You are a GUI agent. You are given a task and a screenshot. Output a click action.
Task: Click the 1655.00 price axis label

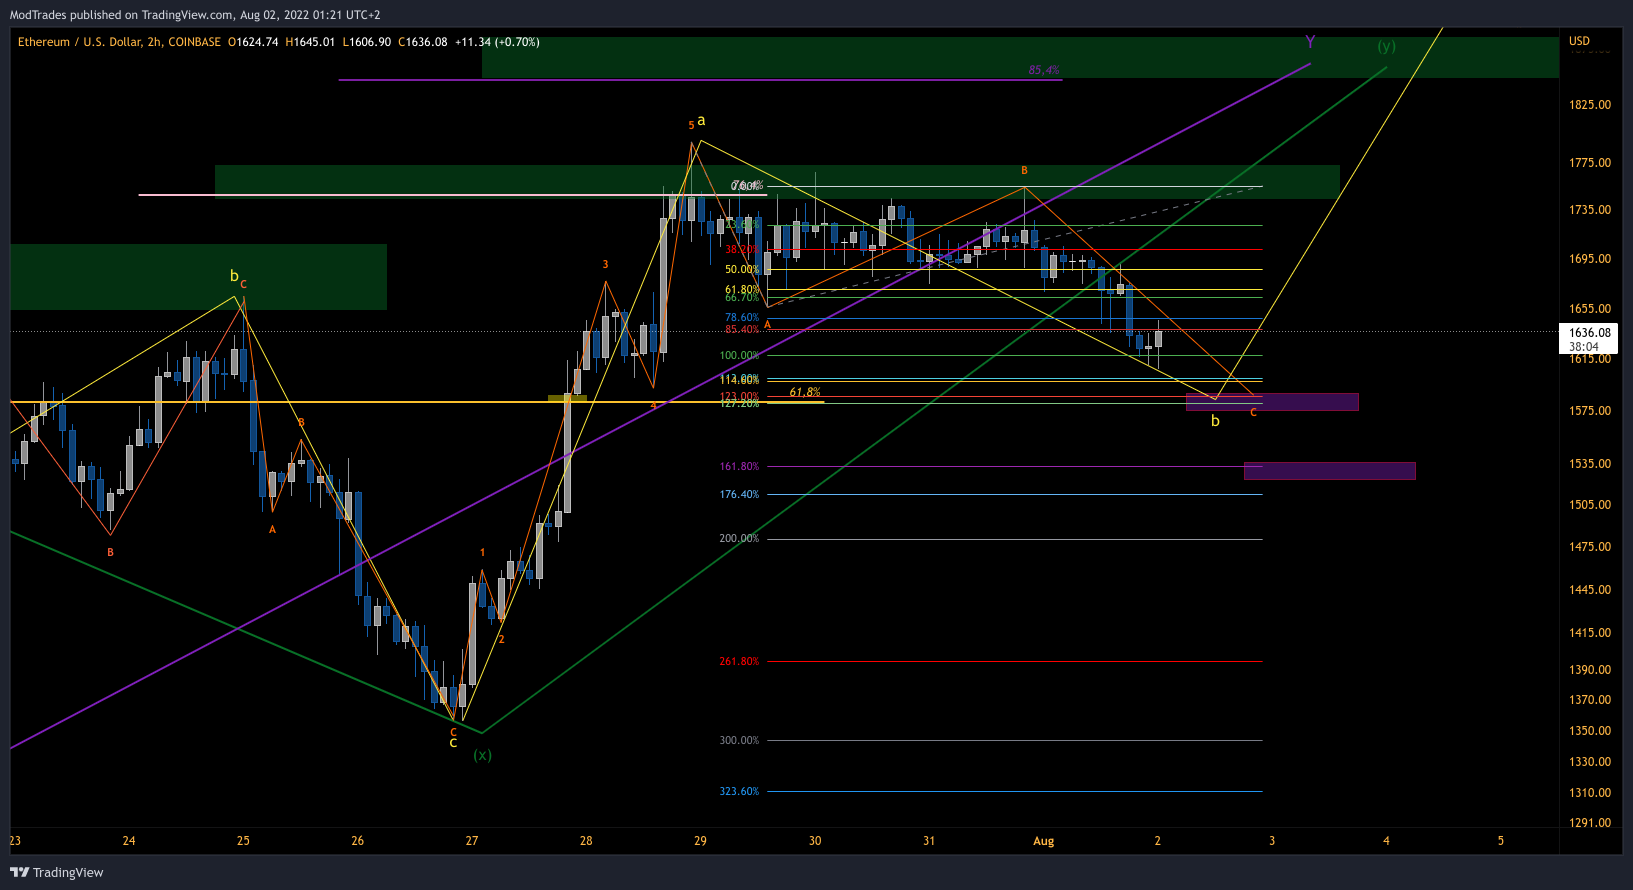tap(1590, 309)
